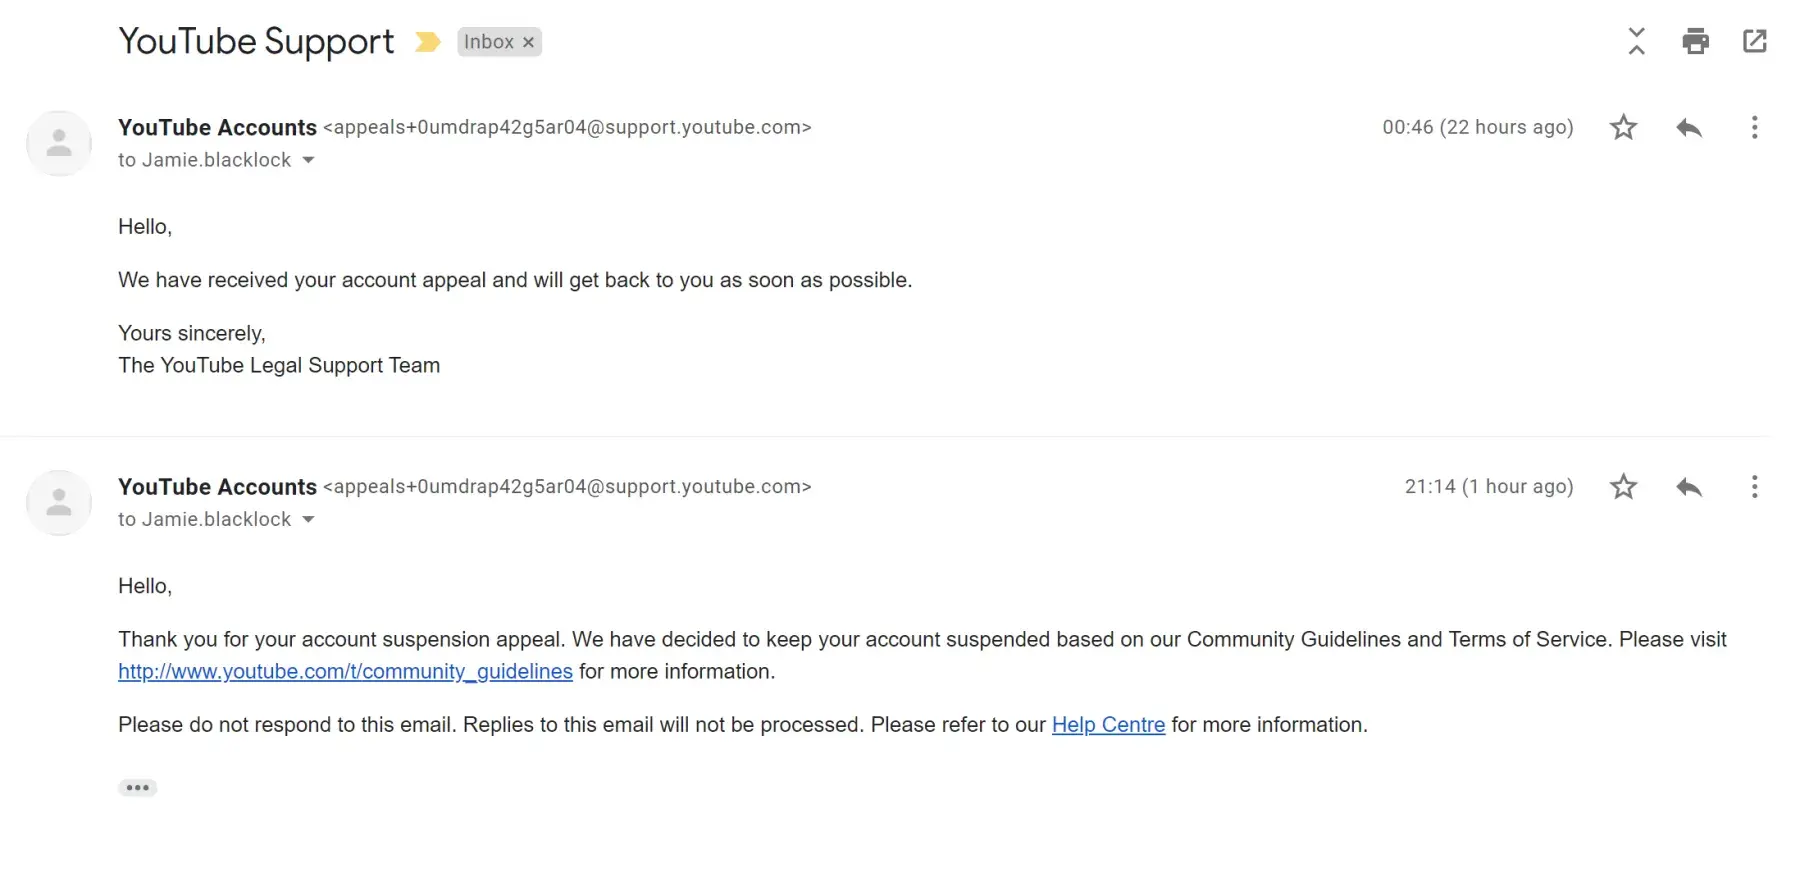Remove the Inbox label from conversation
Viewport: 1800px width, 873px height.
(529, 42)
